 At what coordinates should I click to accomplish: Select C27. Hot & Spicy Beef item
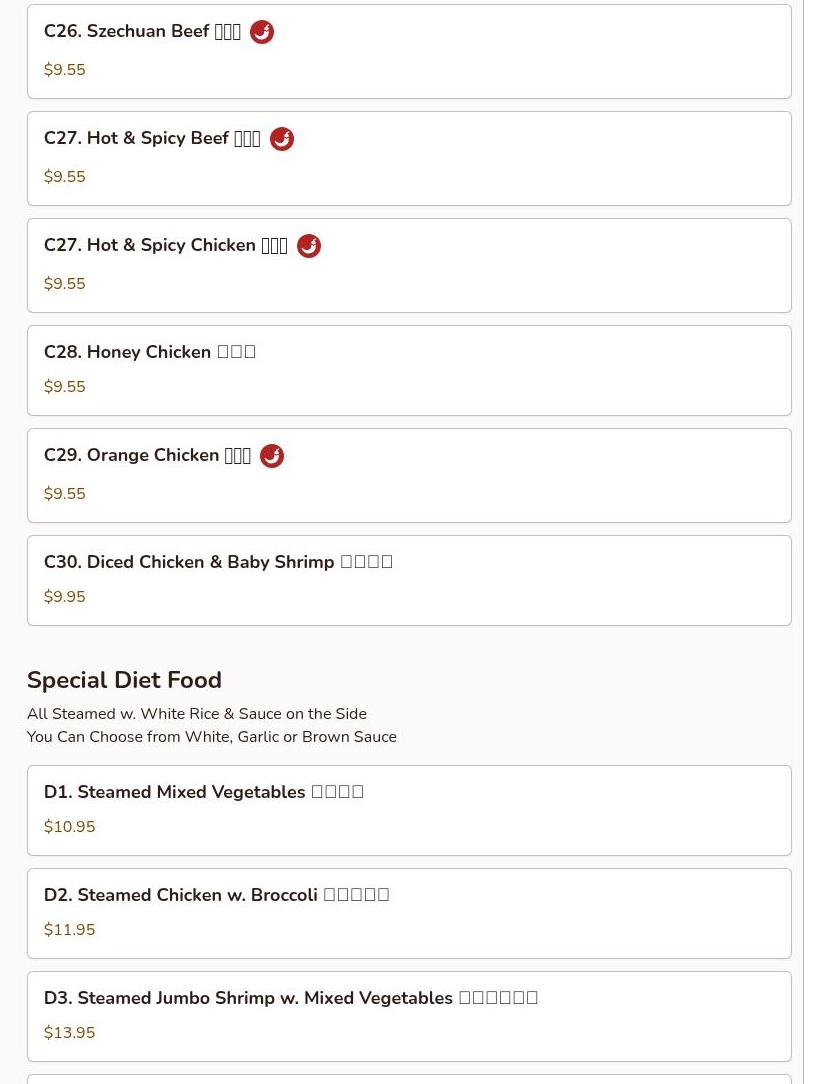pos(409,159)
